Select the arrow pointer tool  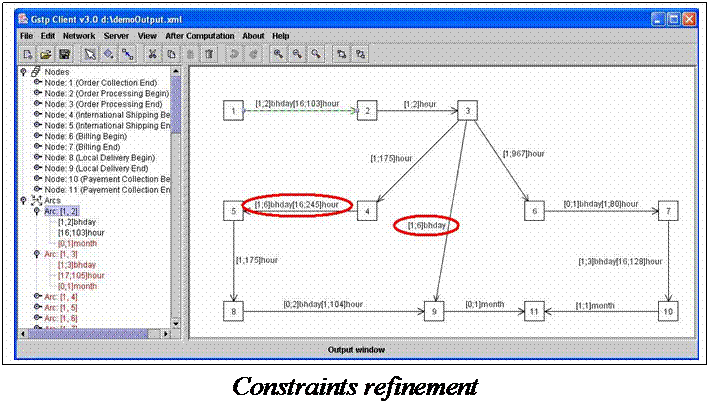pos(89,53)
